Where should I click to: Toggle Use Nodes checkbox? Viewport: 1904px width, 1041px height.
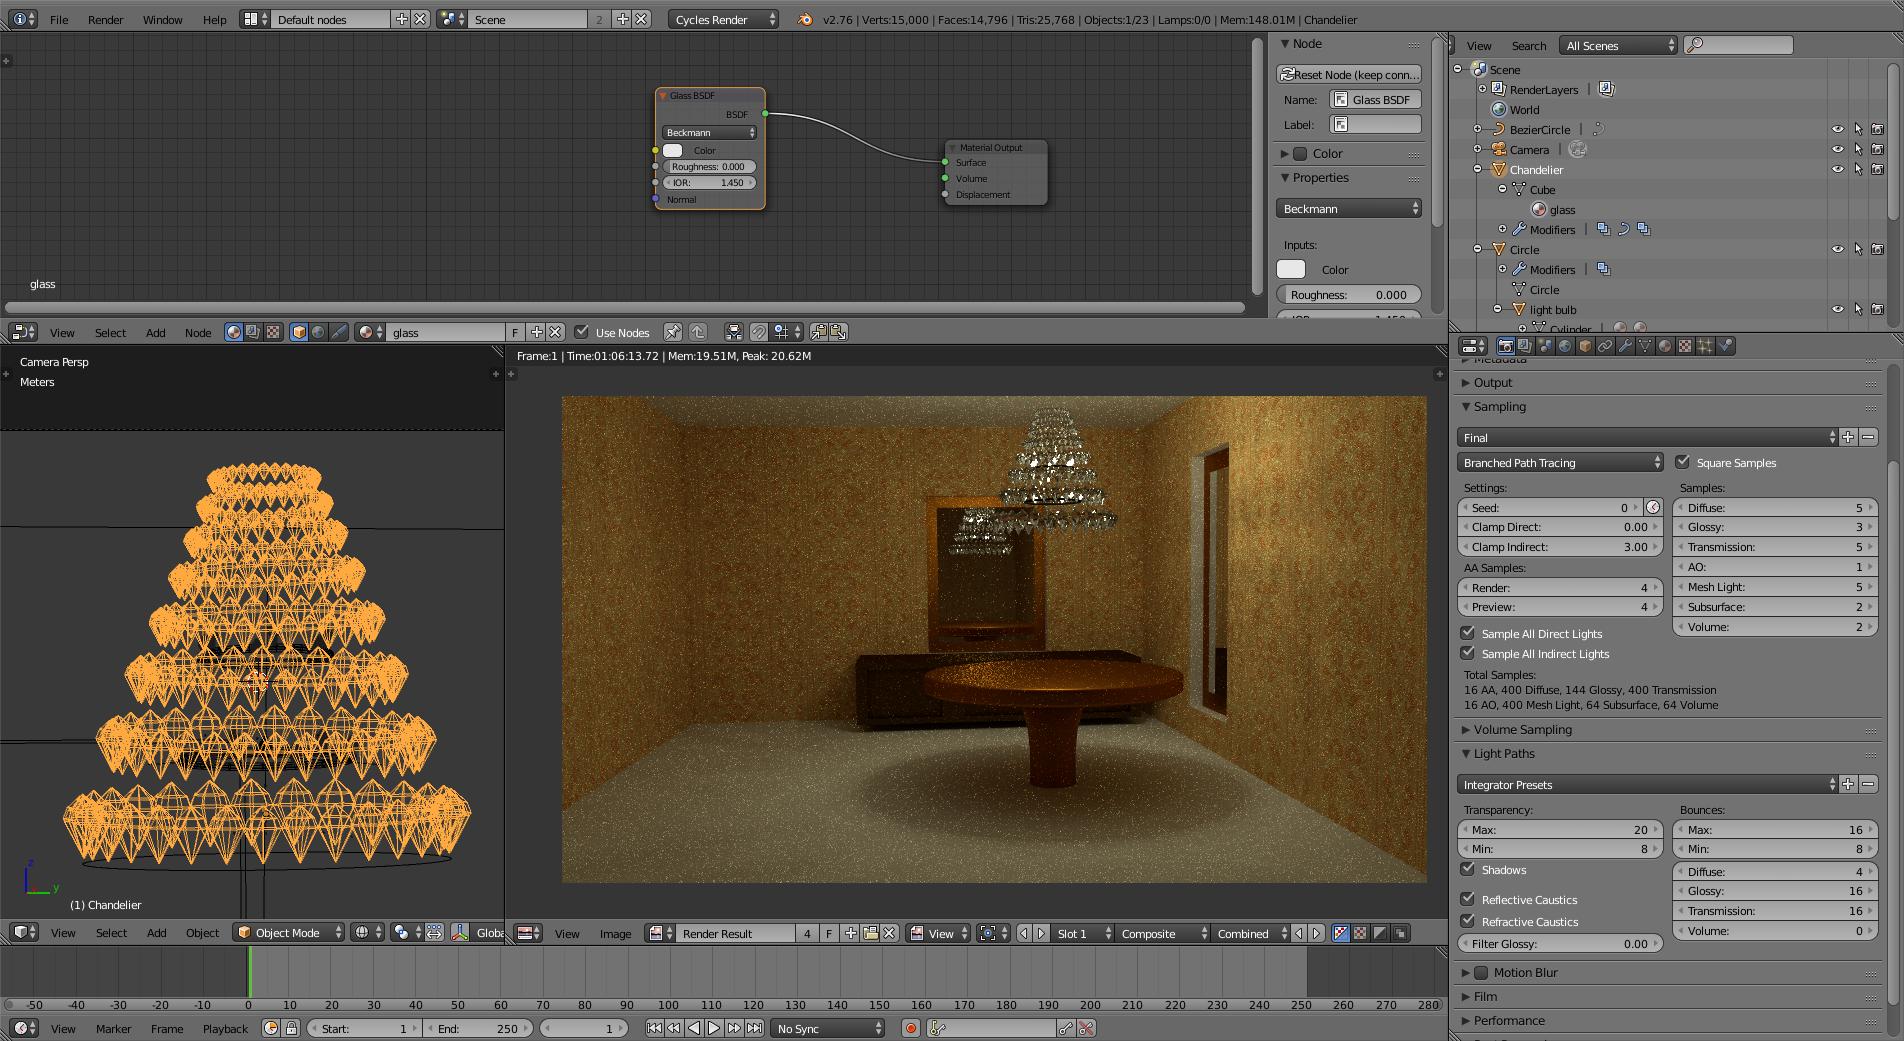[x=581, y=332]
